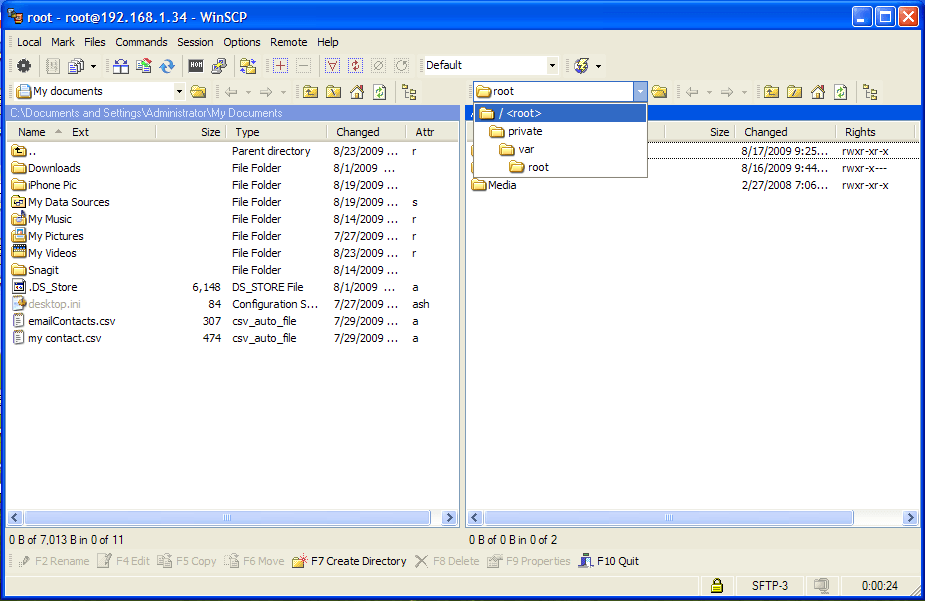
Task: Open the Files menu
Action: [94, 42]
